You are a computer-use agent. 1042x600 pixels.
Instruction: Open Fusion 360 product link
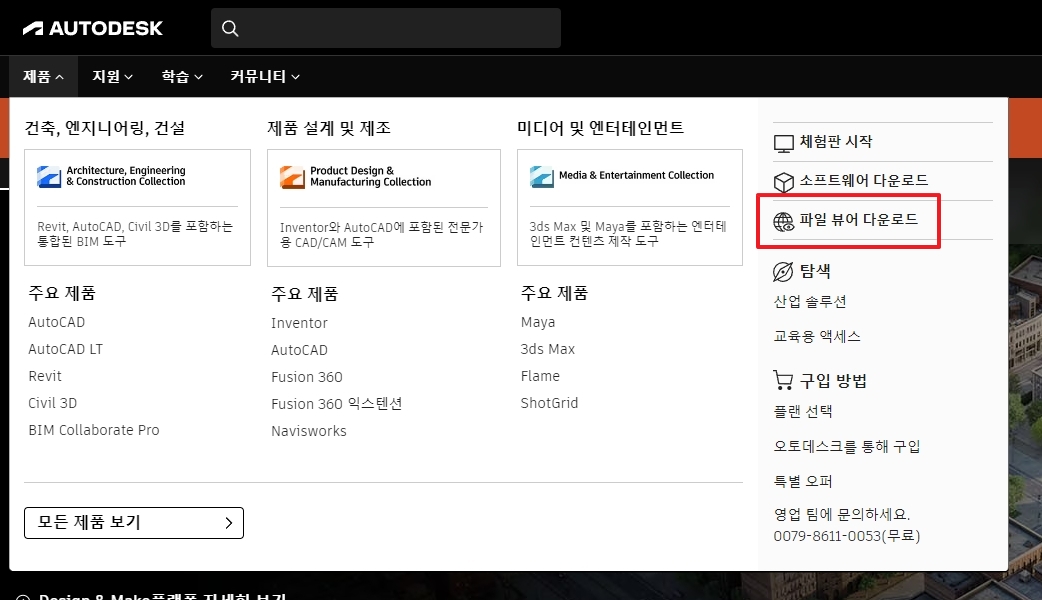[x=306, y=377]
